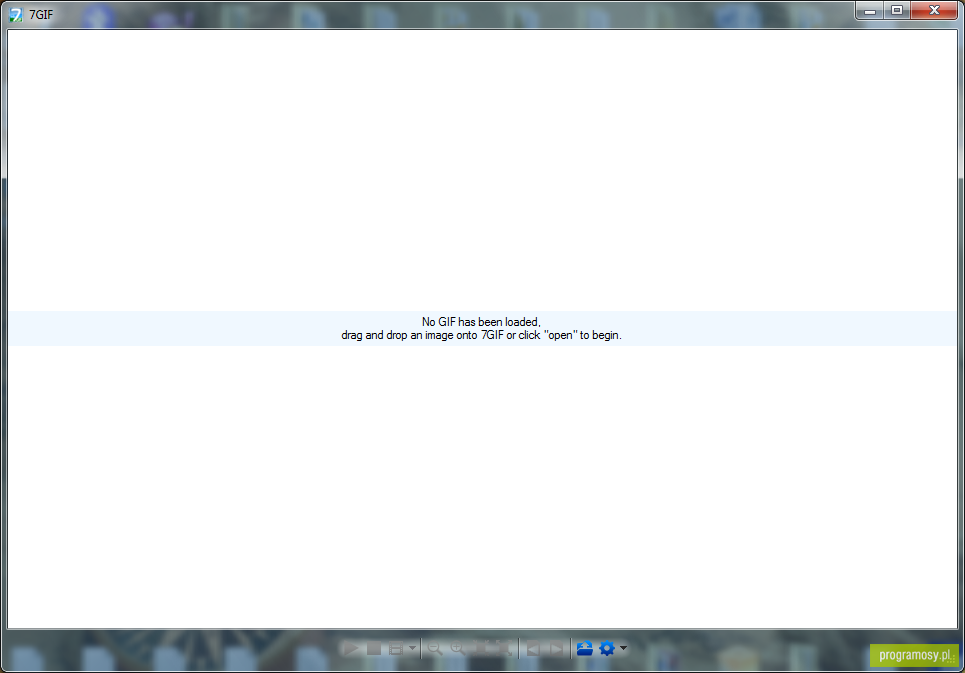965x673 pixels.
Task: Click the zoom in magnifier
Action: [x=457, y=648]
